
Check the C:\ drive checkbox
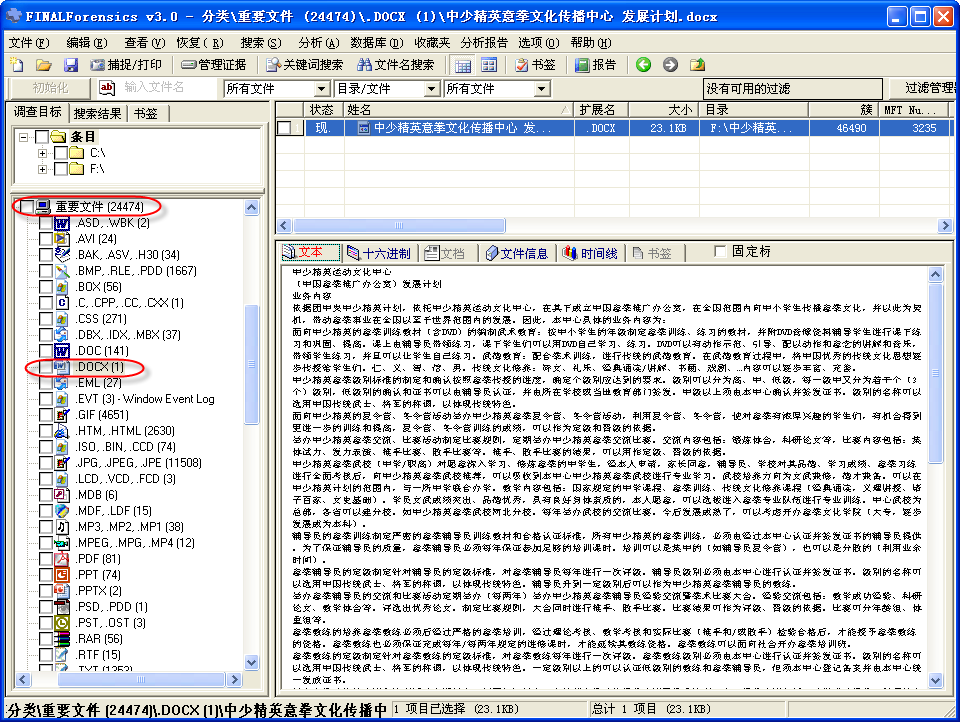click(x=61, y=152)
